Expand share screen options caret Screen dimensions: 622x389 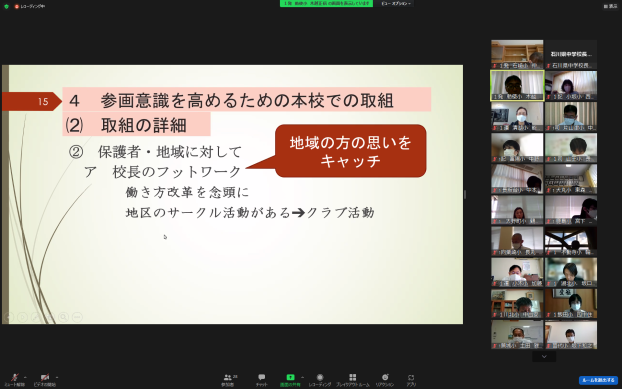tap(302, 377)
